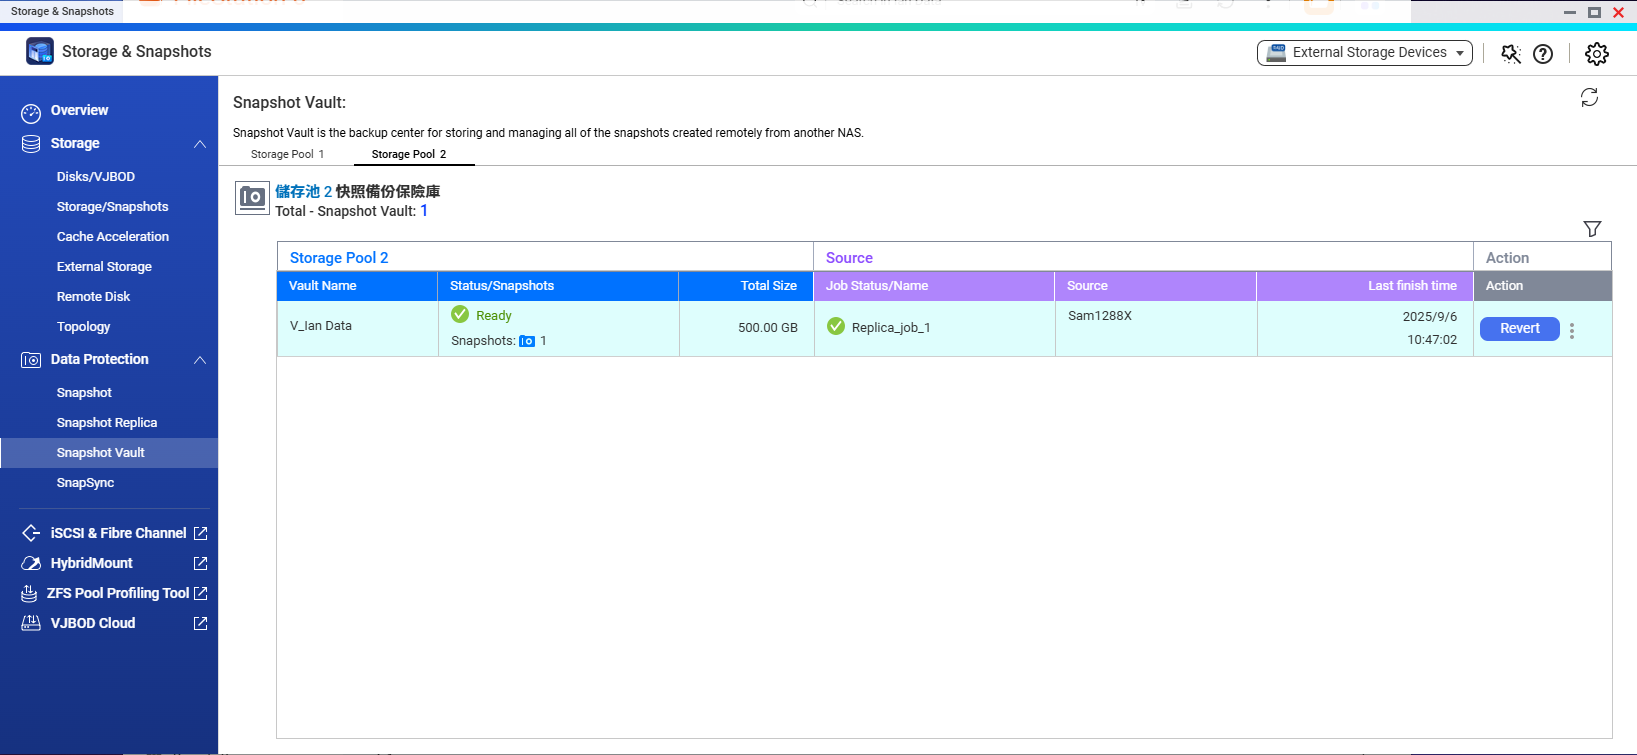Click the green Ready status check icon
The width and height of the screenshot is (1637, 755).
pos(460,314)
